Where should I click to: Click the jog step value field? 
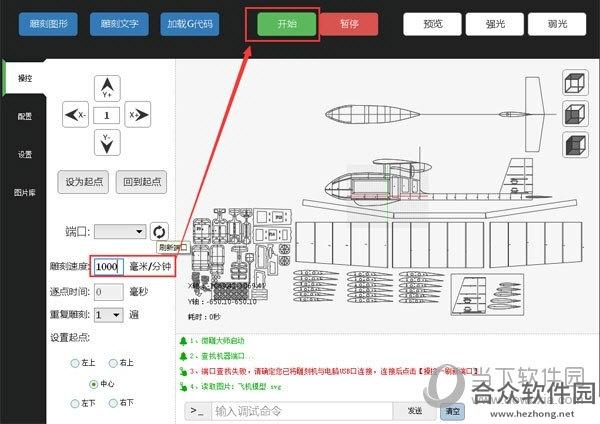[107, 115]
